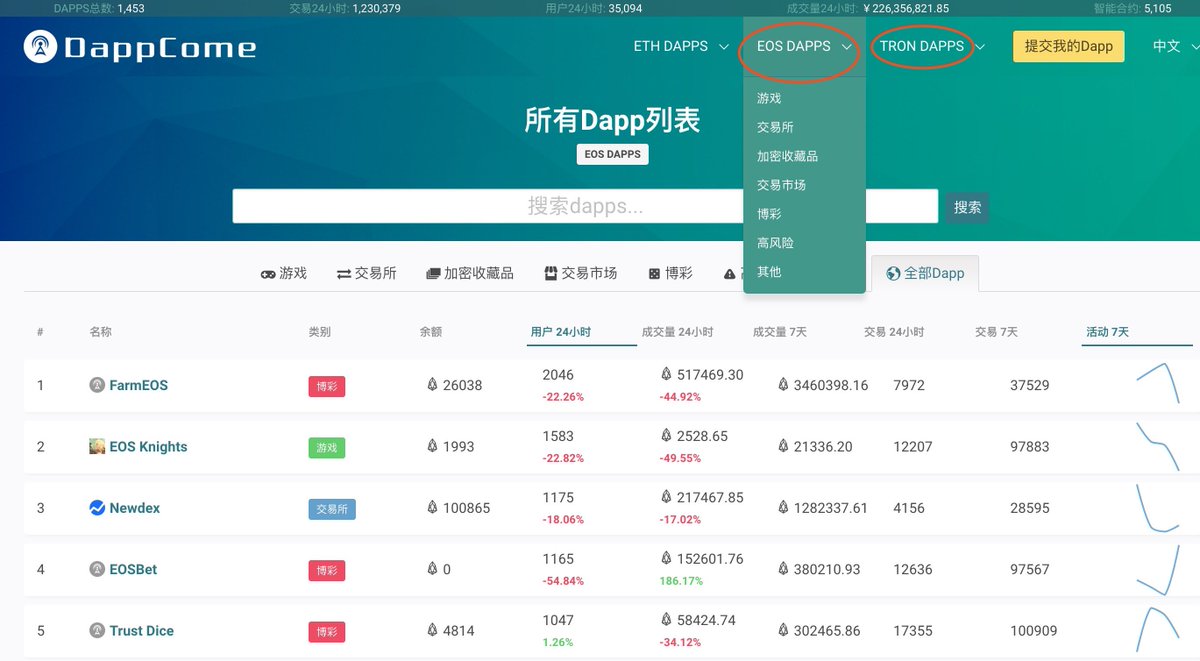Viewport: 1200px width, 661px height.
Task: Click the chevron next to ETH DAPPS
Action: pos(724,47)
